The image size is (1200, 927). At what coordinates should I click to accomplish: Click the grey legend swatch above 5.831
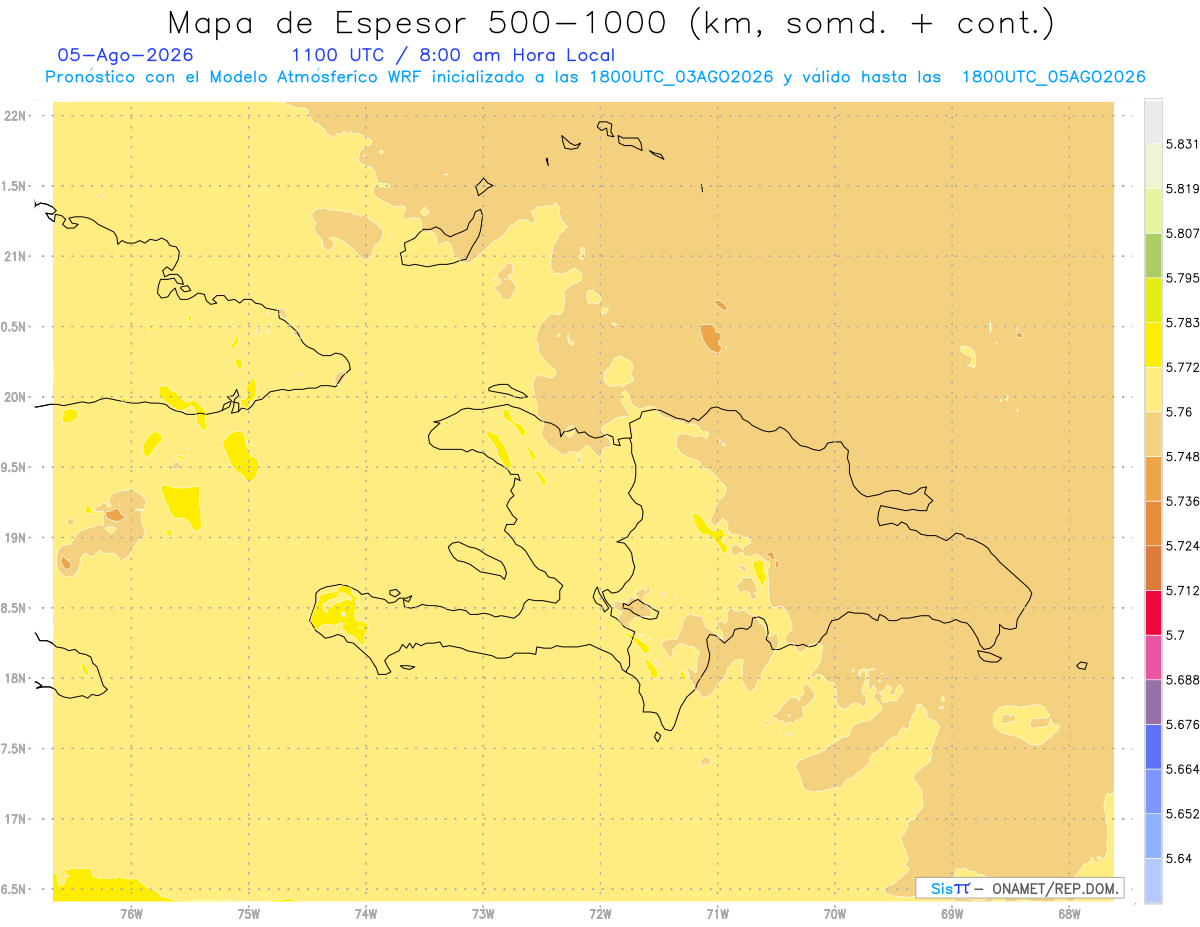click(x=1153, y=121)
